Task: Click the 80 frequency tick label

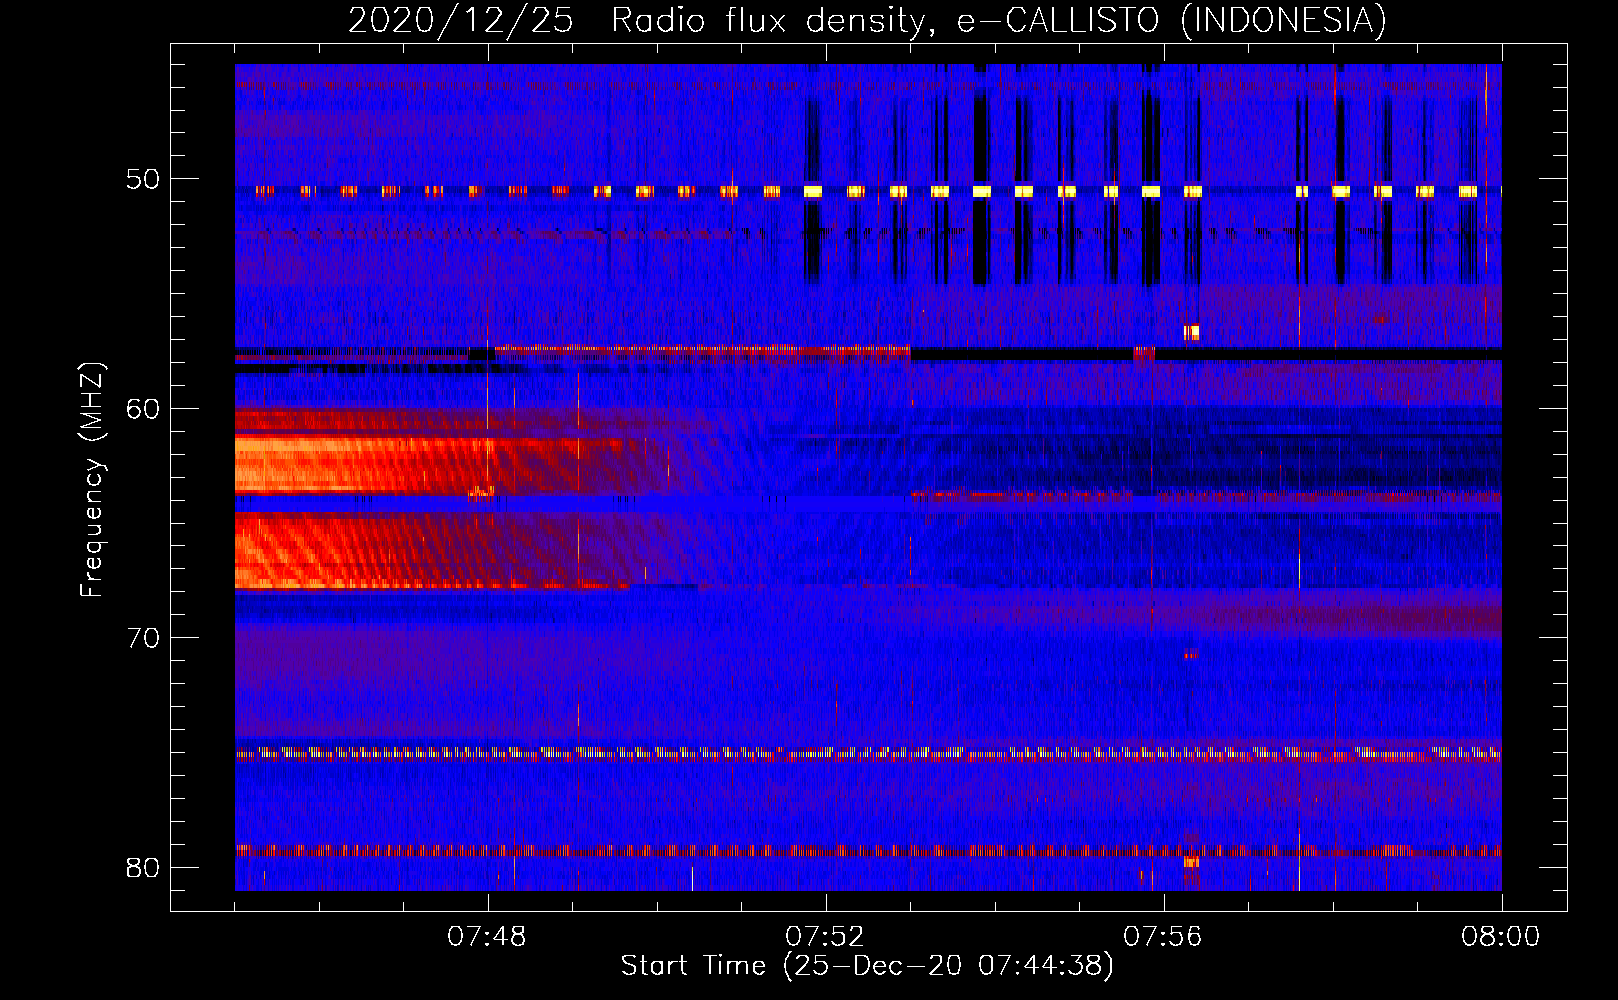Action: click(x=143, y=867)
